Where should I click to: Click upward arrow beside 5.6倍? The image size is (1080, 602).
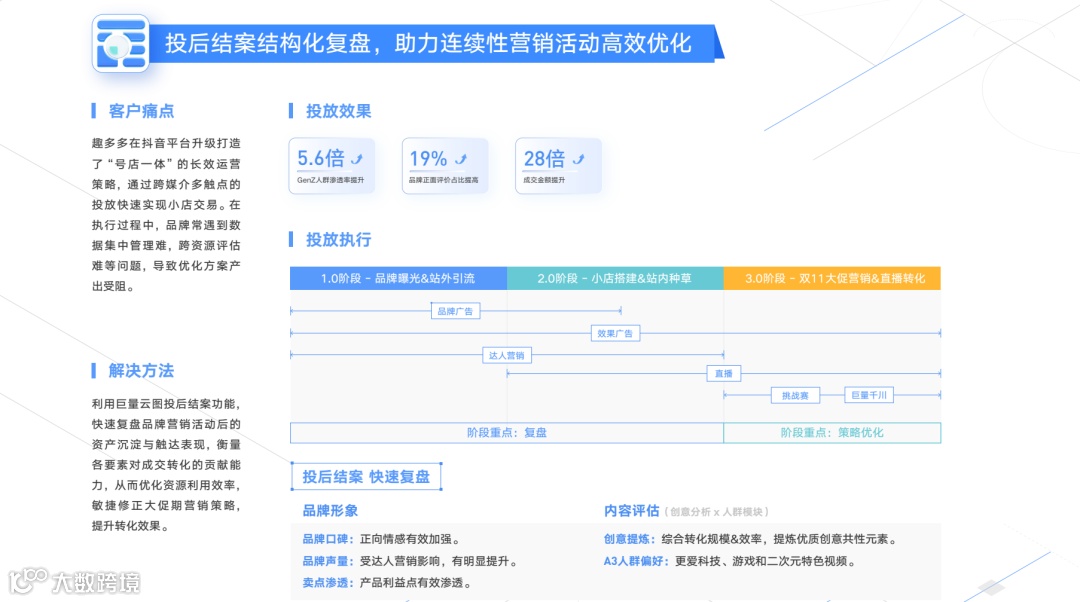(x=357, y=159)
